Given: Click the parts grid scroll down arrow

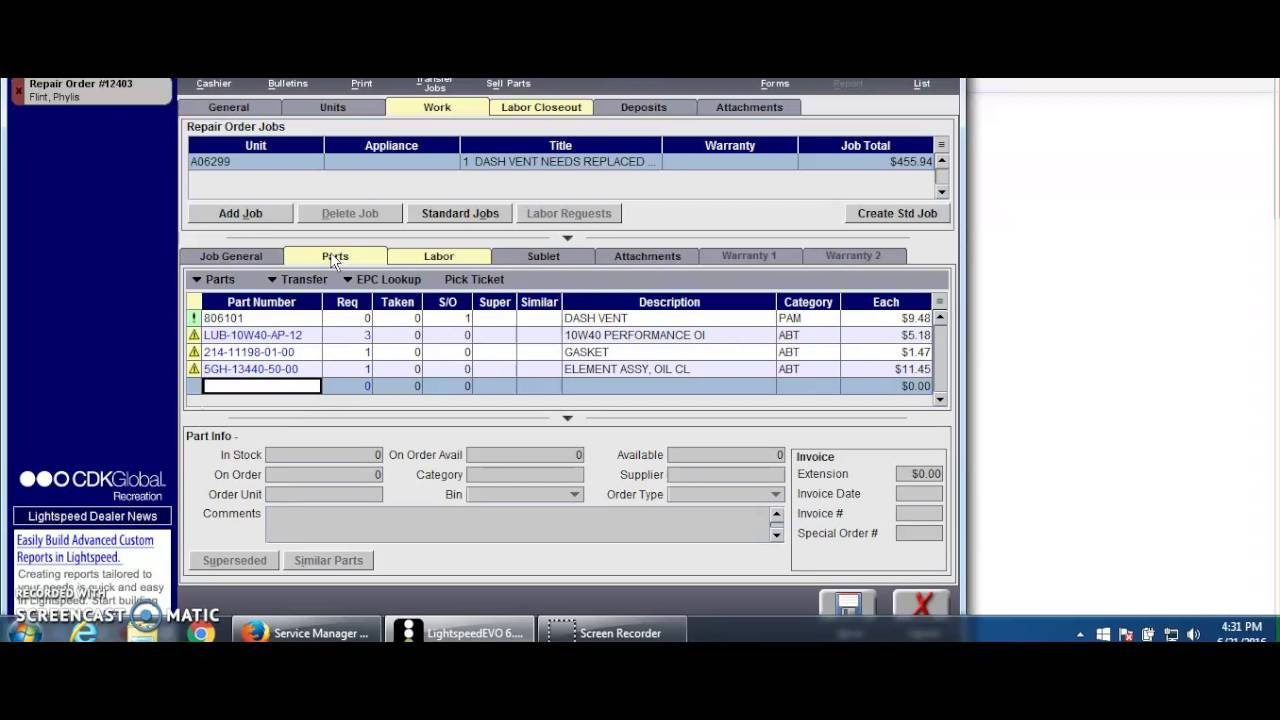Looking at the screenshot, I should click(940, 399).
